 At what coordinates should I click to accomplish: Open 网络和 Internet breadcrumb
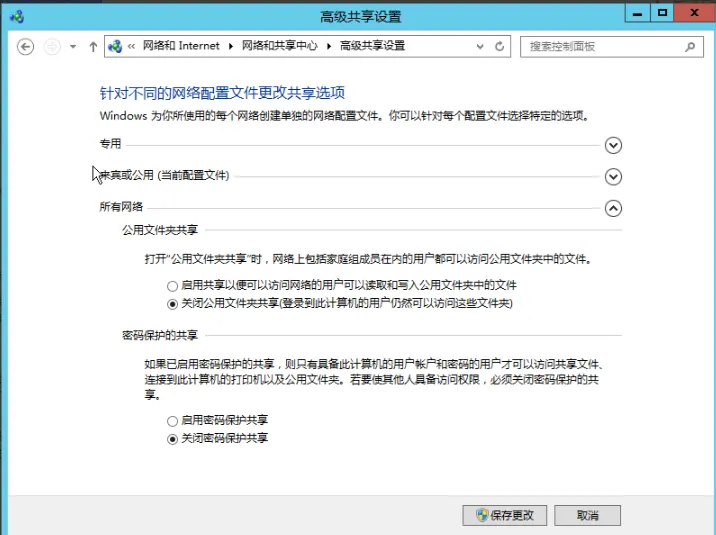[180, 47]
